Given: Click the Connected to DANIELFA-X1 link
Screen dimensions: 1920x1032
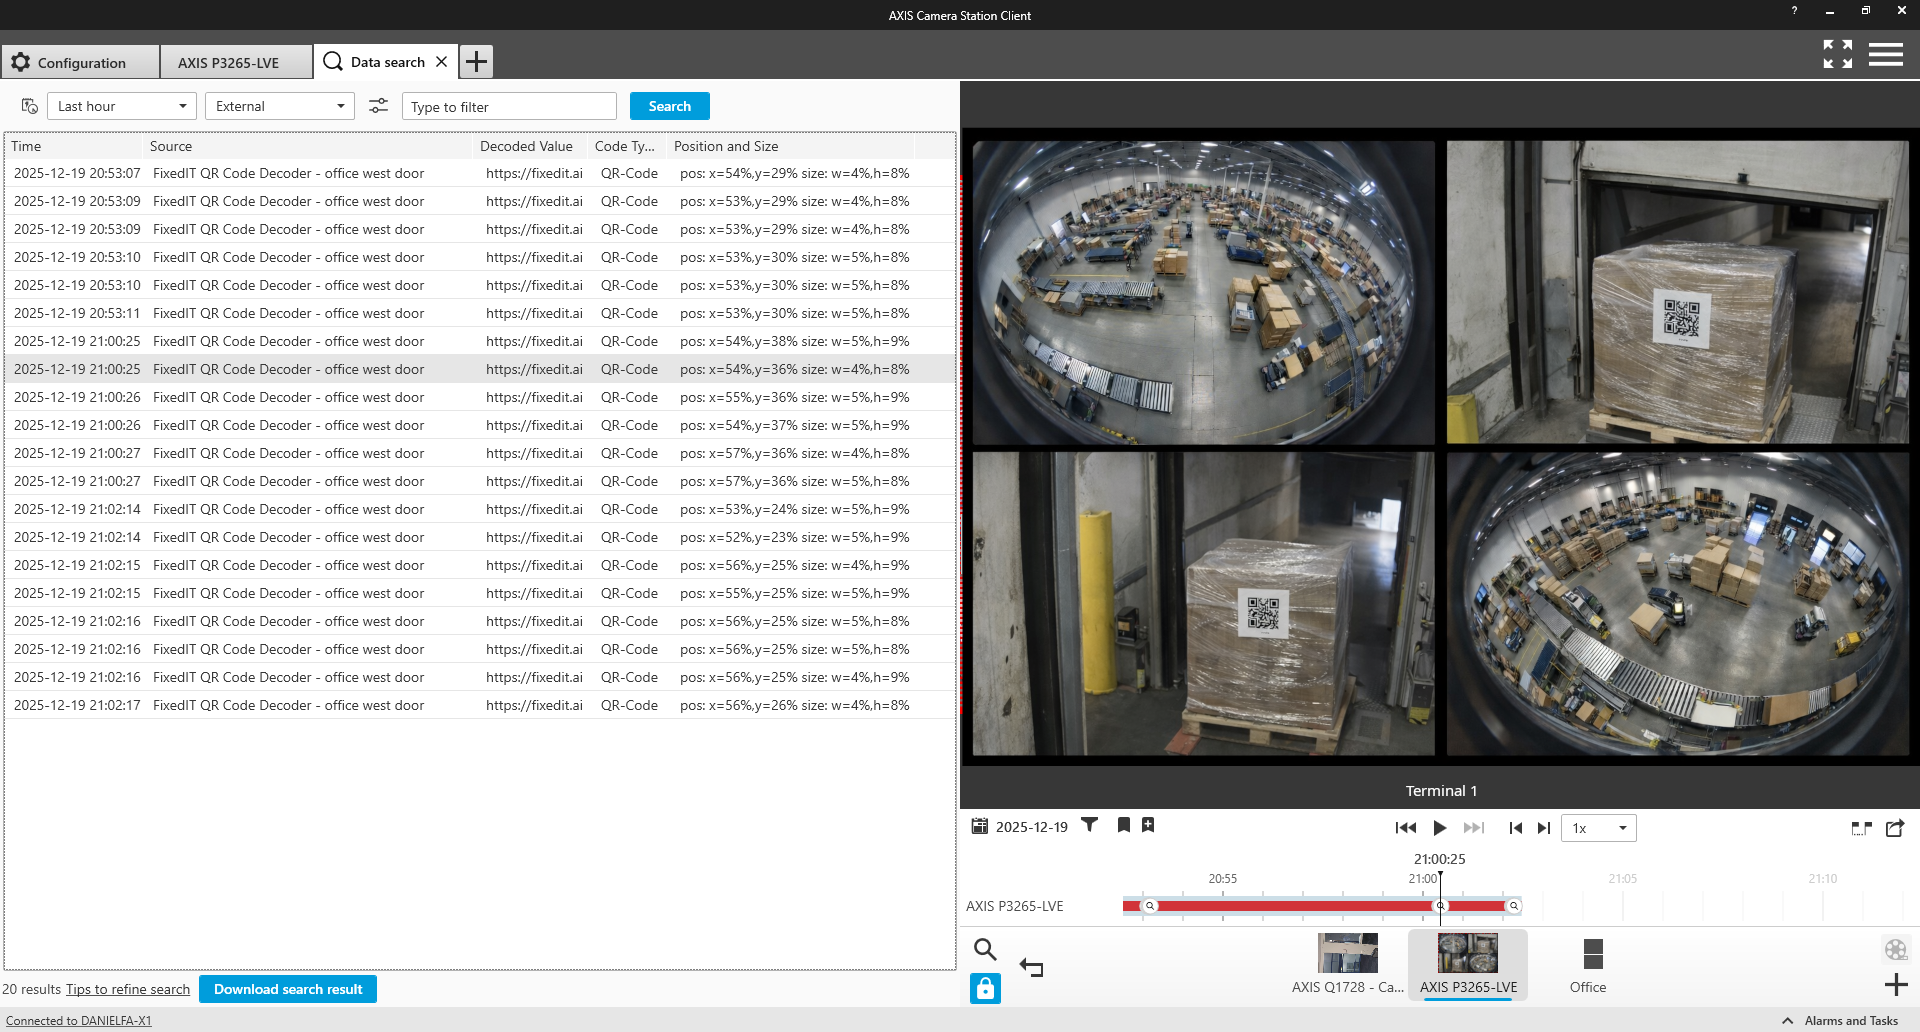Looking at the screenshot, I should coord(79,1021).
